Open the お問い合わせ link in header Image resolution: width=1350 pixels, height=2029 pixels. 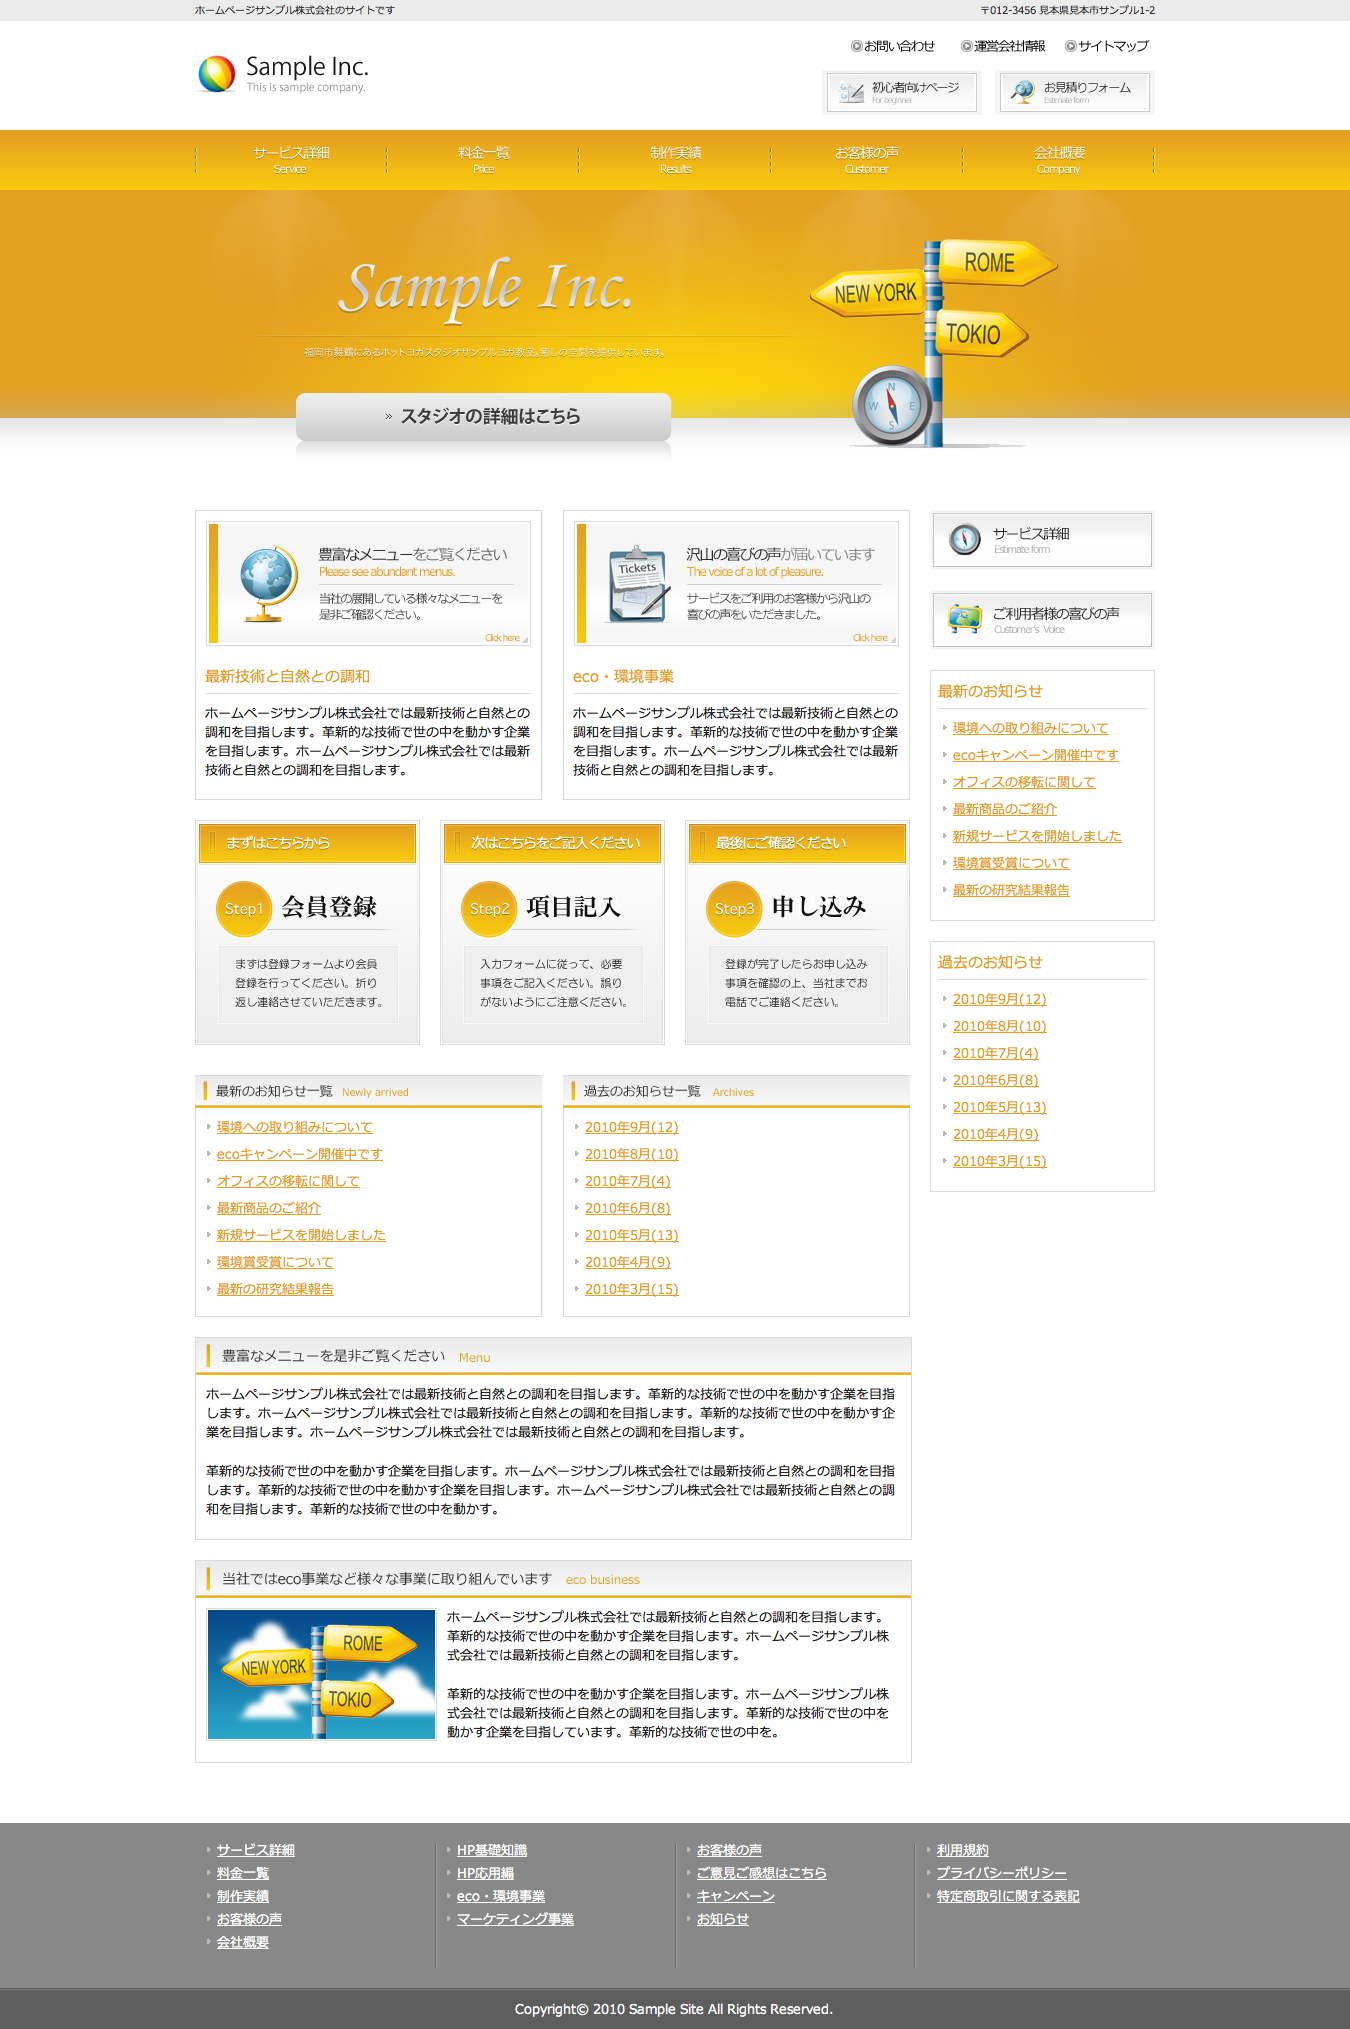[x=898, y=46]
